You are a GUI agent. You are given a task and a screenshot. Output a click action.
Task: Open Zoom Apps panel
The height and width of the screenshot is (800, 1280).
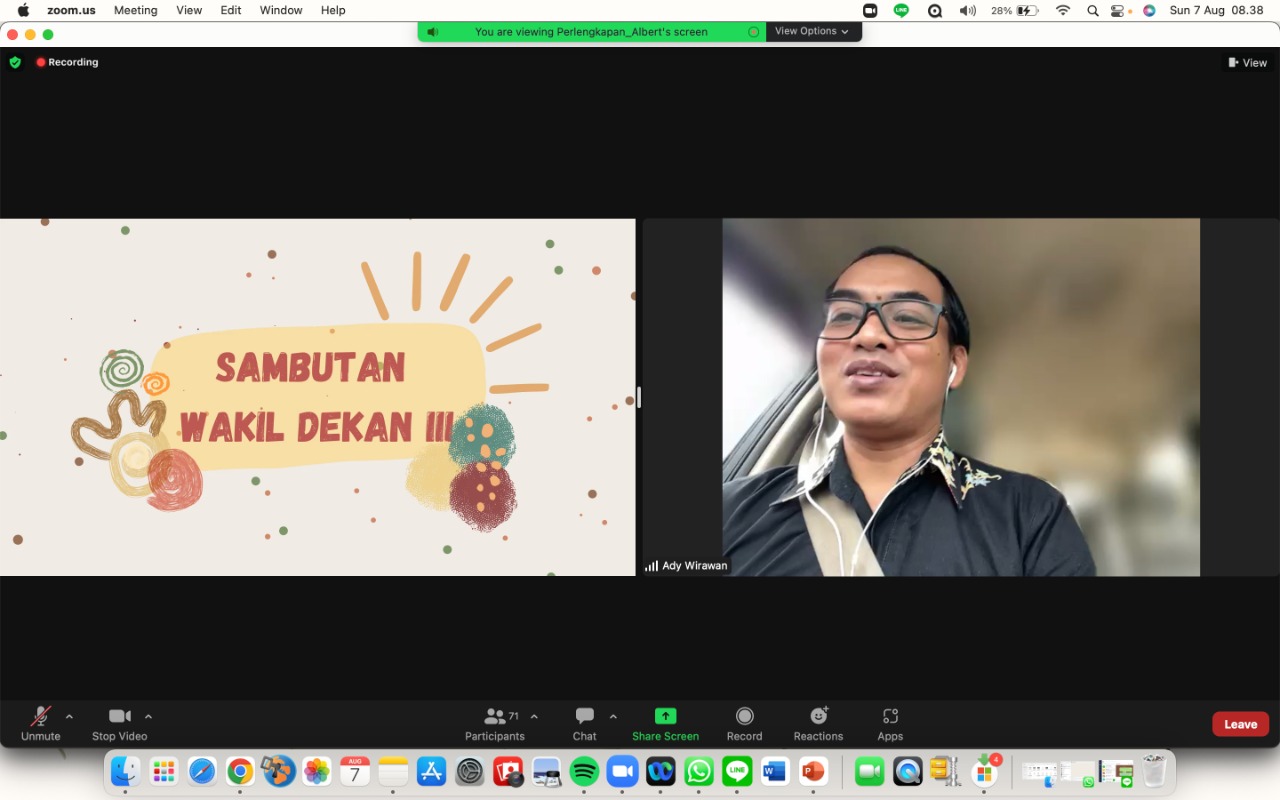[x=890, y=724]
